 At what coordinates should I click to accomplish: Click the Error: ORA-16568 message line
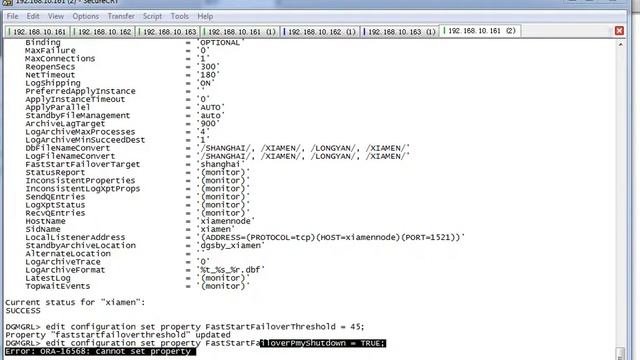(100, 351)
